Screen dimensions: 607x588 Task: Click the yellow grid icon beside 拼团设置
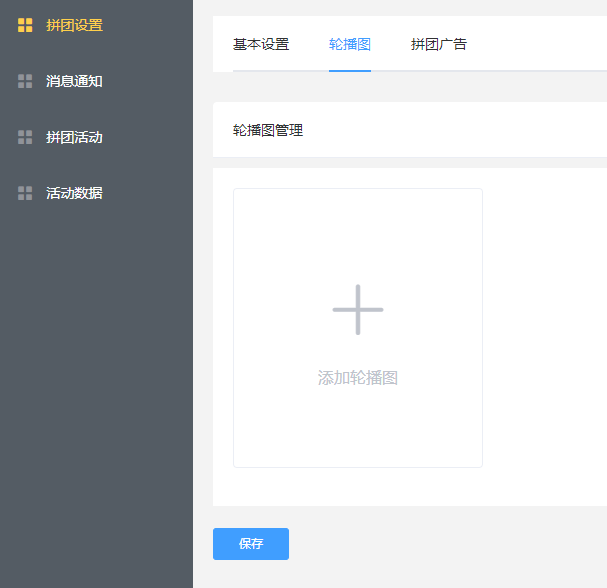coord(25,25)
